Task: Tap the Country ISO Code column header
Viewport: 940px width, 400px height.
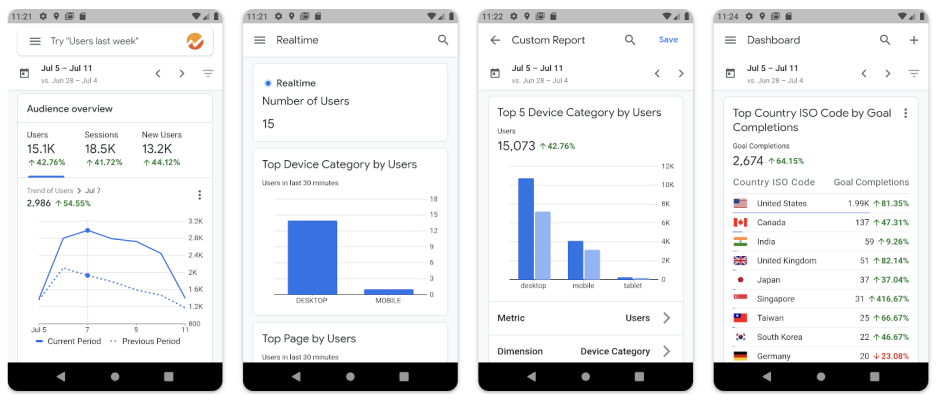Action: pyautogui.click(x=773, y=182)
